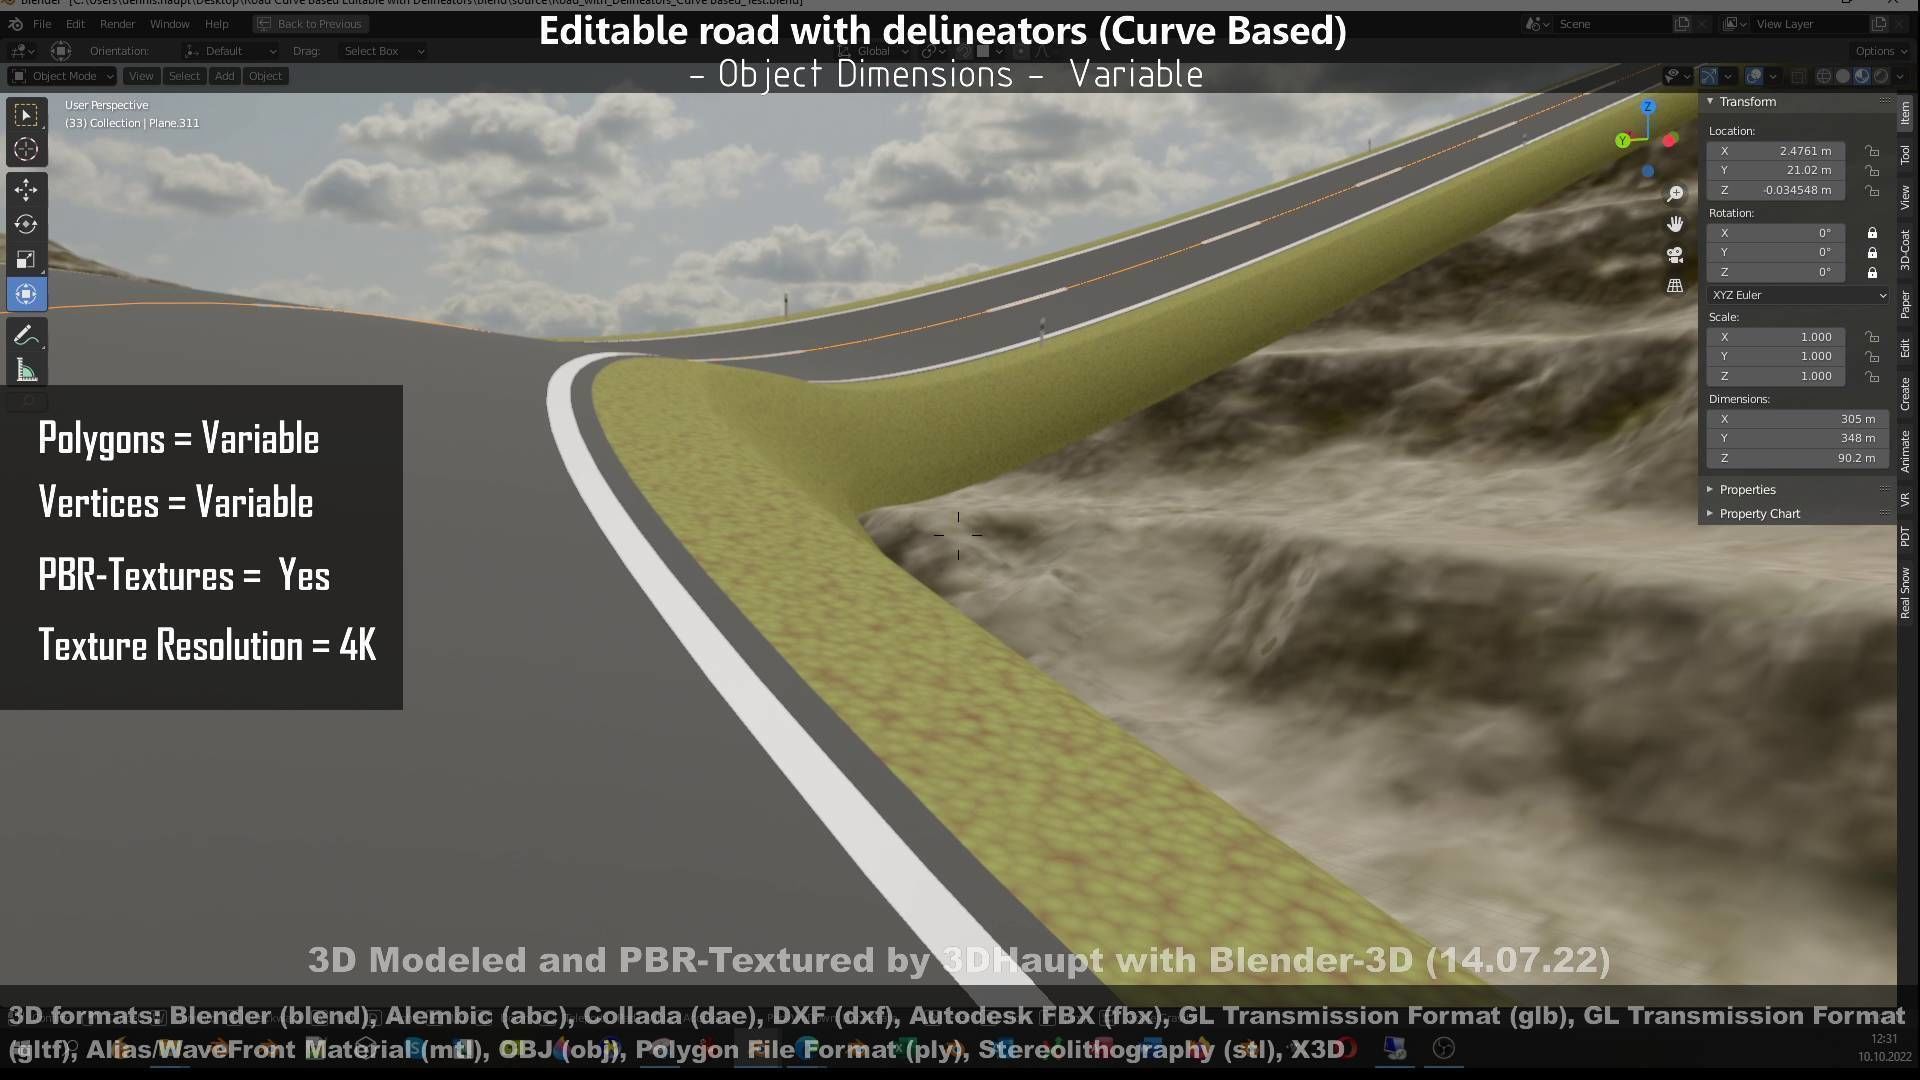Click the View Layer browse icon
The height and width of the screenshot is (1080, 1920).
tap(1734, 24)
